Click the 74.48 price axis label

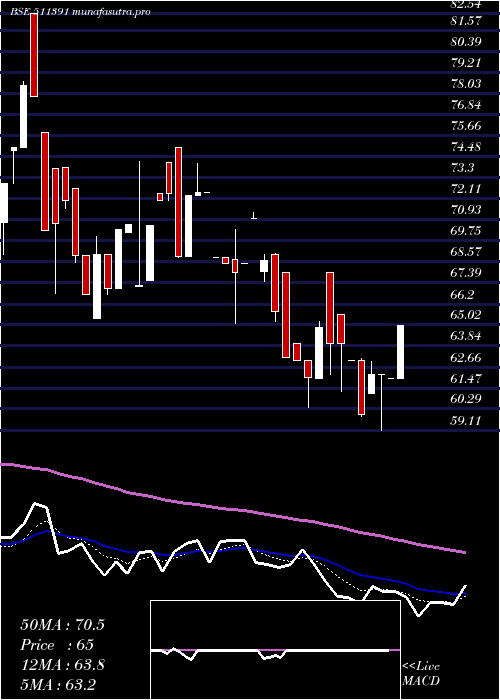tap(467, 146)
